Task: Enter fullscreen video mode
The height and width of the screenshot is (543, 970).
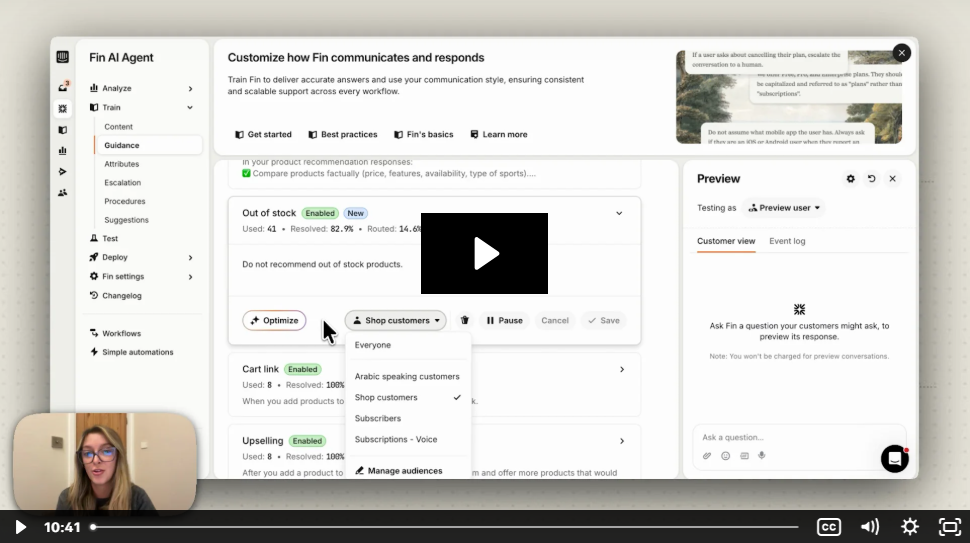Action: (949, 526)
